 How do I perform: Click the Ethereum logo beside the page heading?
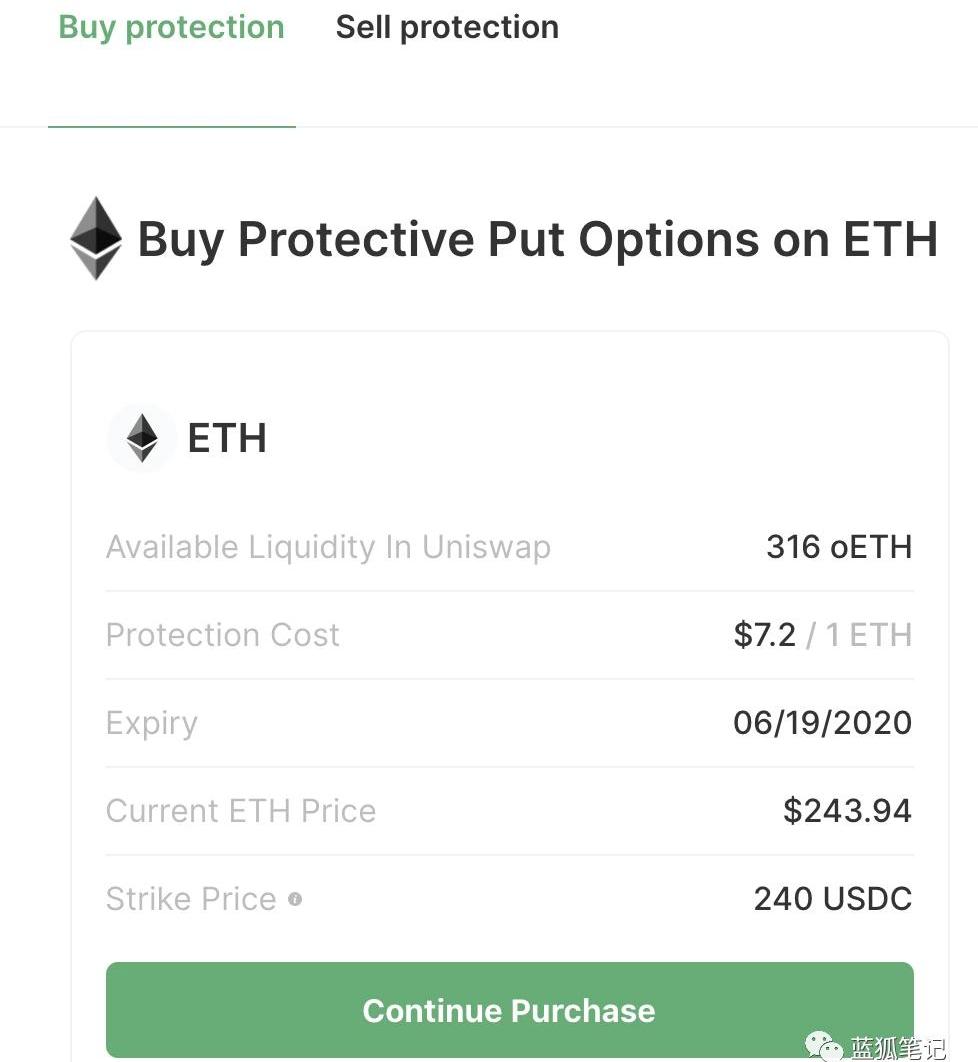[96, 239]
